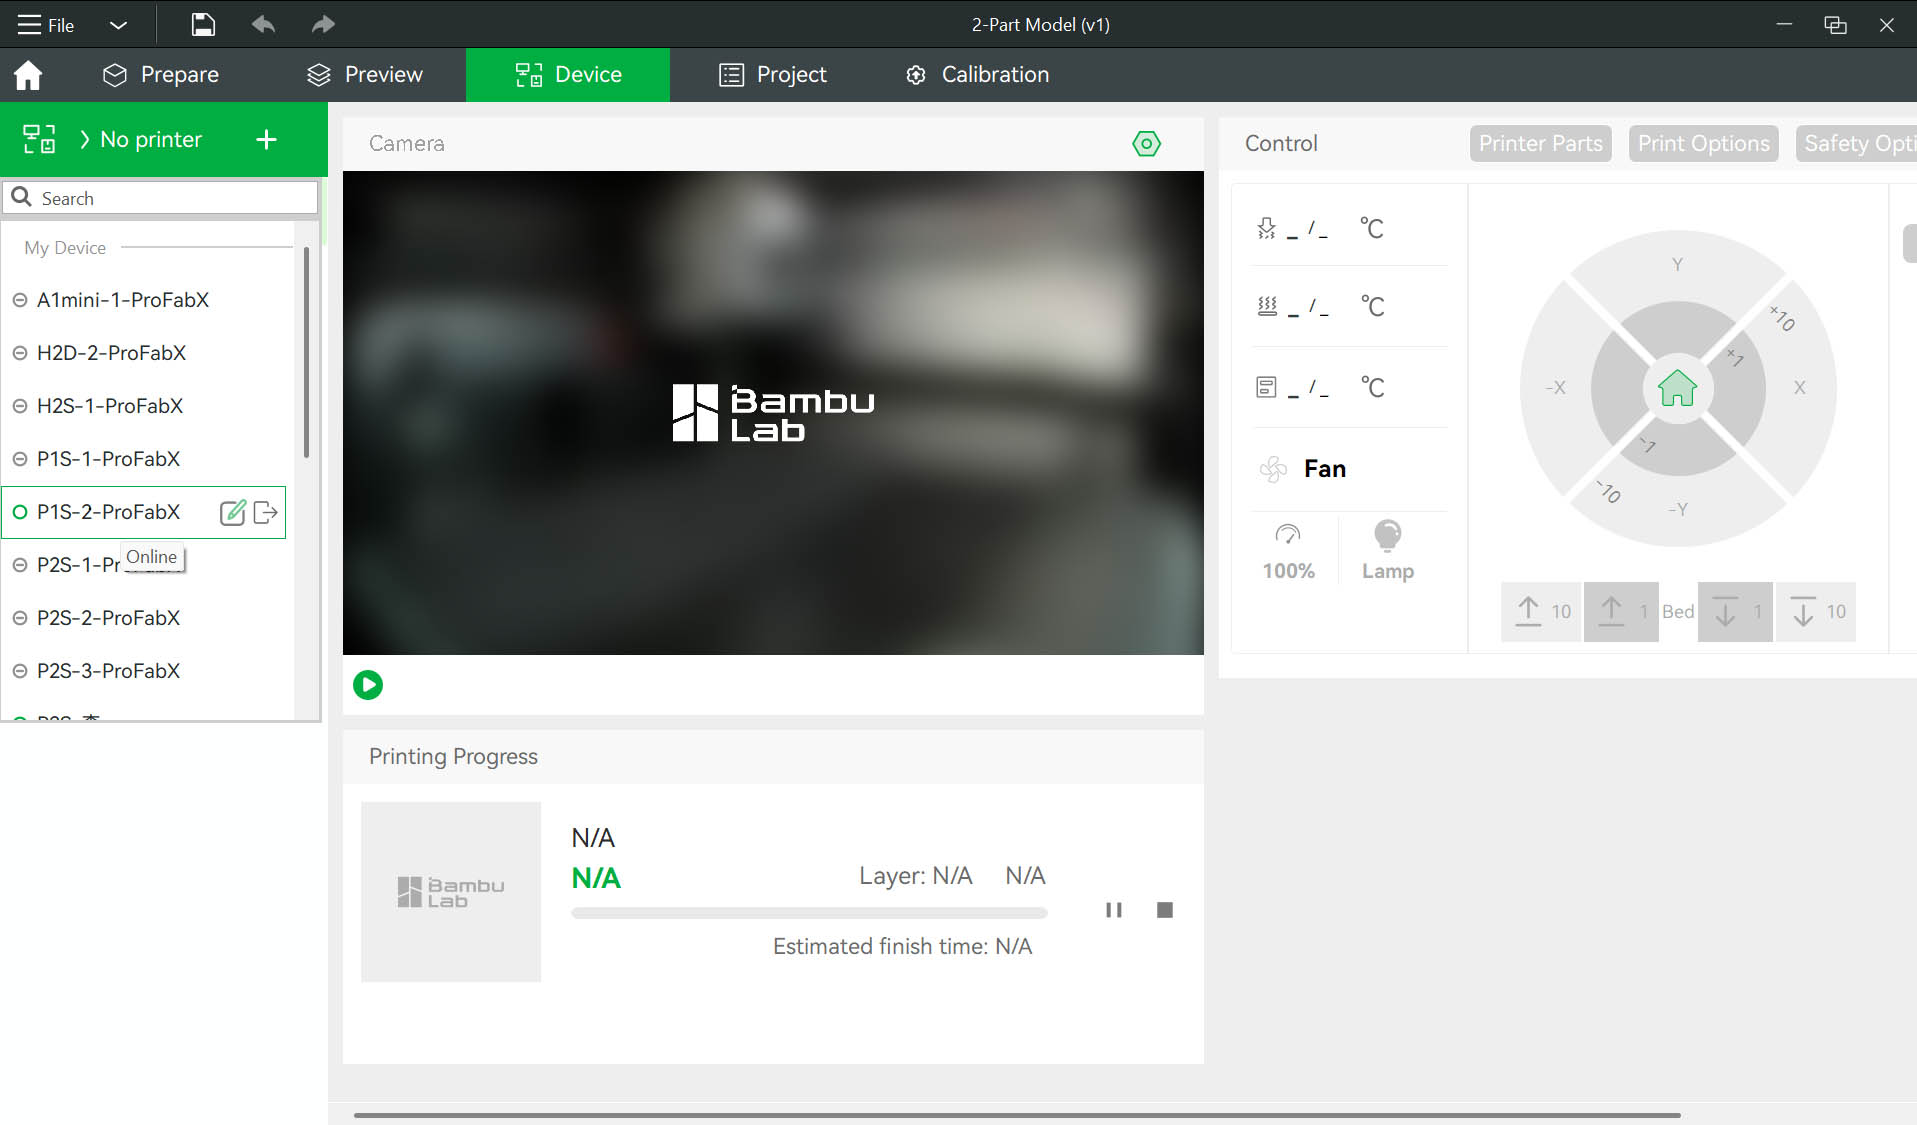Click the plus icon to add printer
The height and width of the screenshot is (1125, 1917).
click(x=266, y=140)
